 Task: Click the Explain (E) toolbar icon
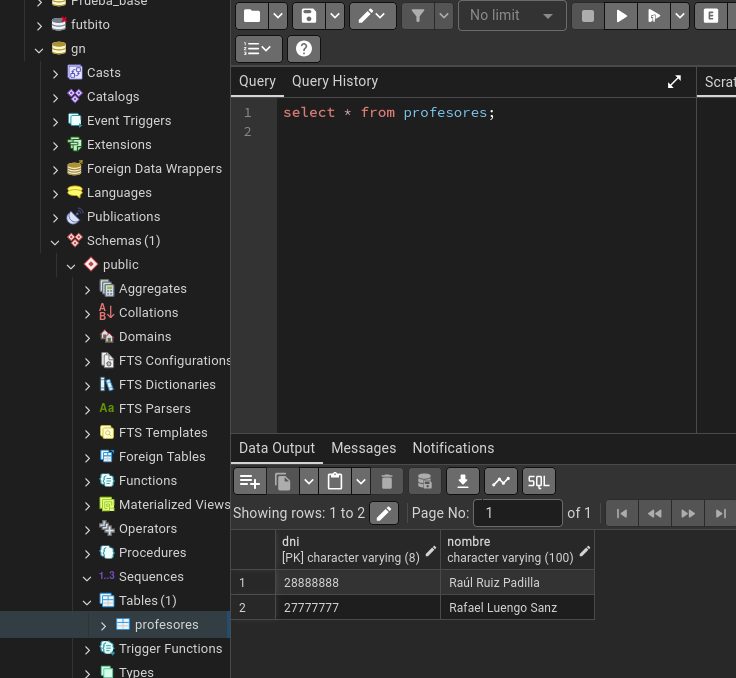pyautogui.click(x=710, y=16)
